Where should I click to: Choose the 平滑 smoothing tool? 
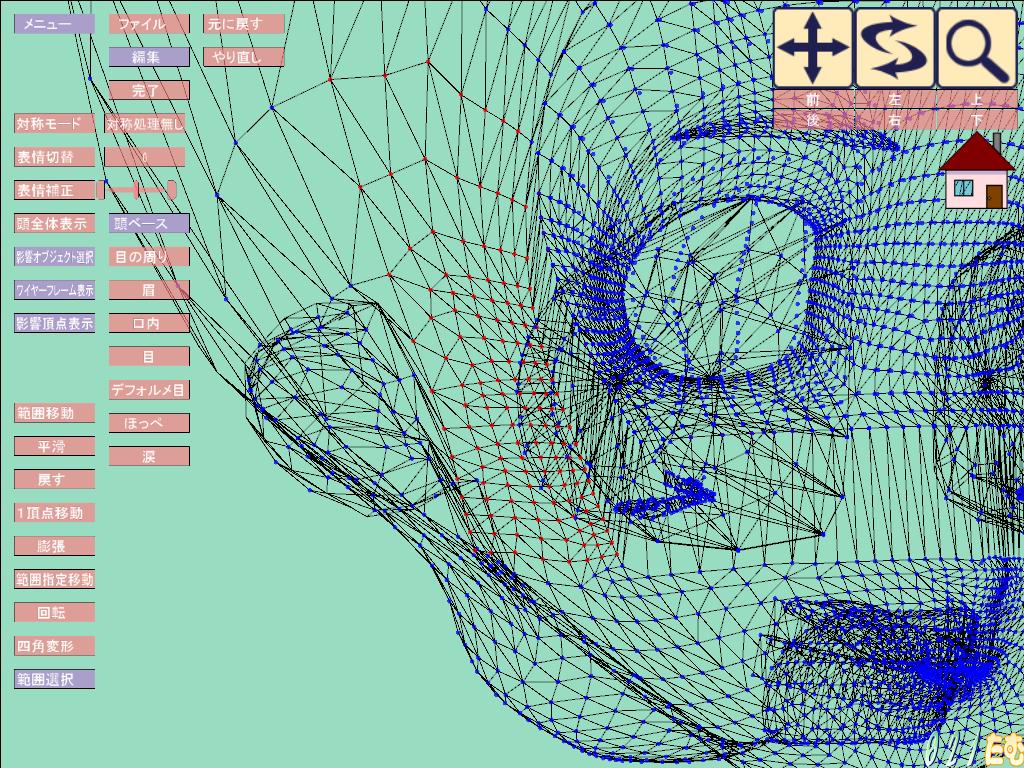coord(54,446)
